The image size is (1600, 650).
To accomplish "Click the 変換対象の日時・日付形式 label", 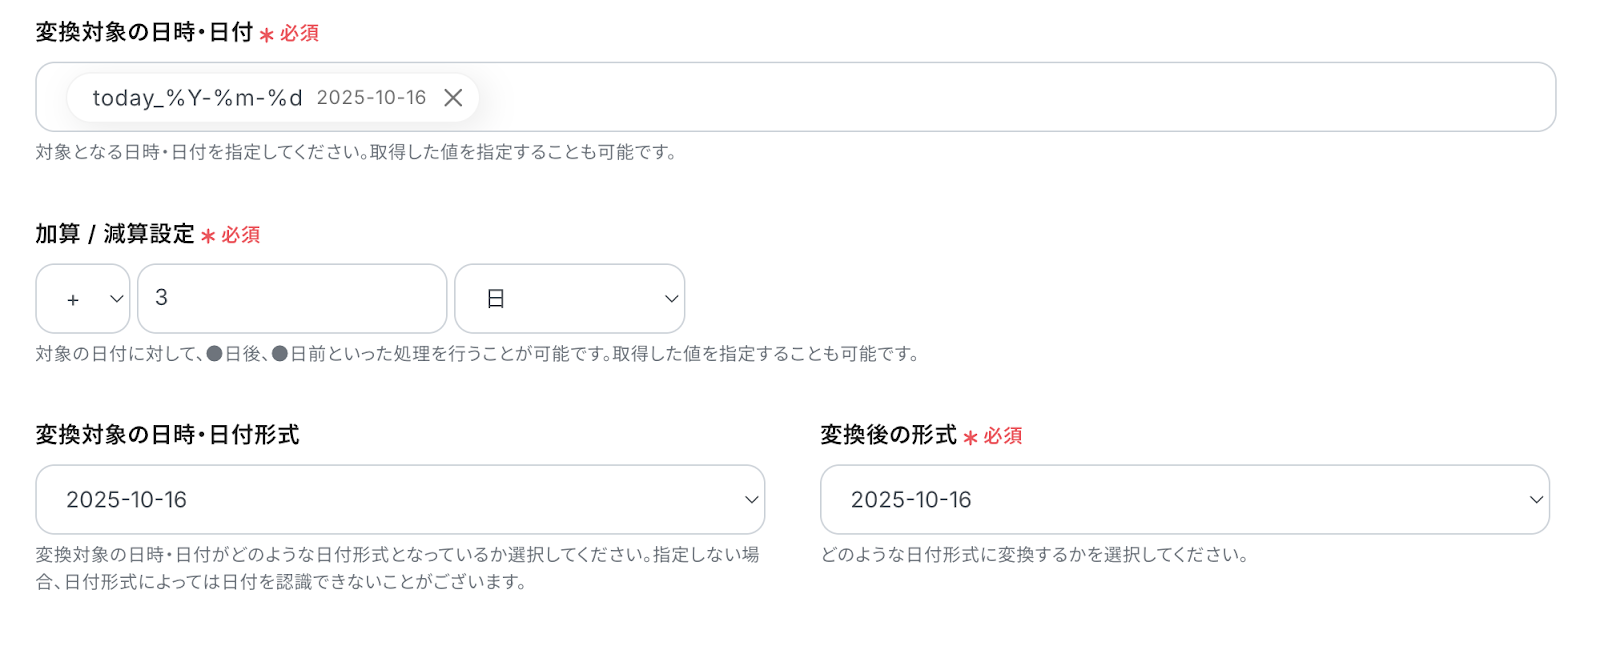I will tap(167, 435).
